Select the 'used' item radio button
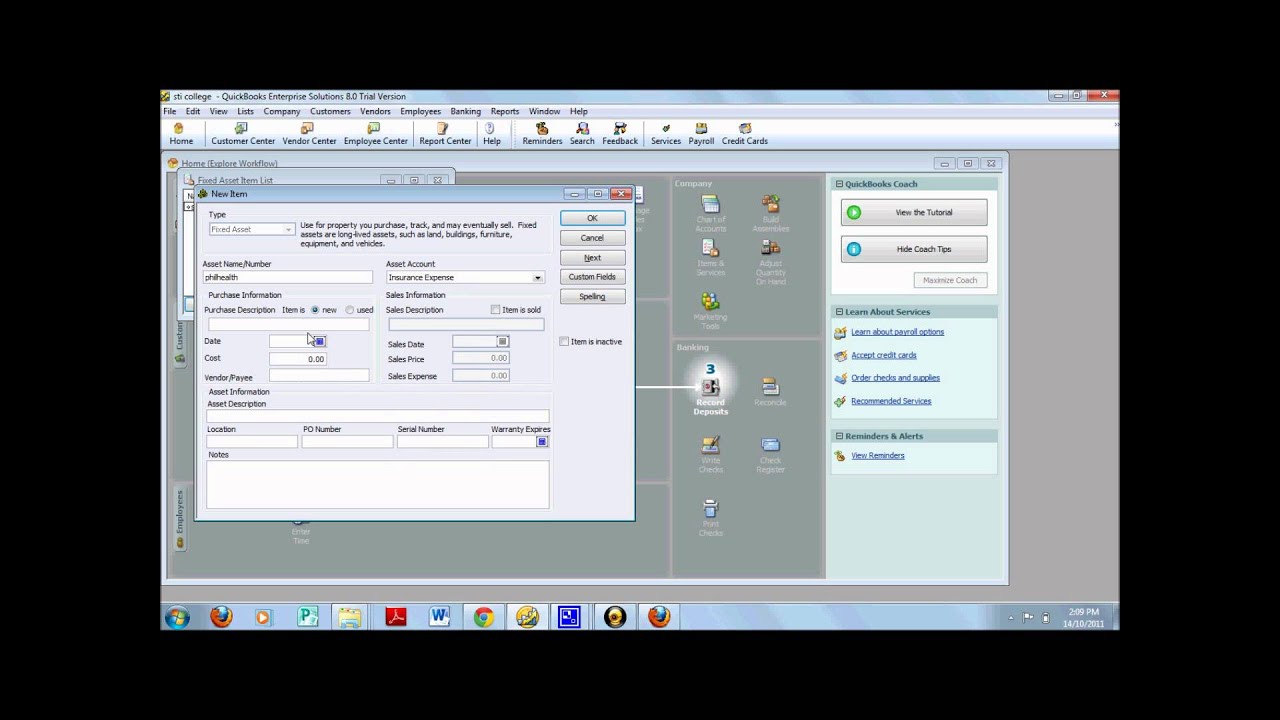 350,310
